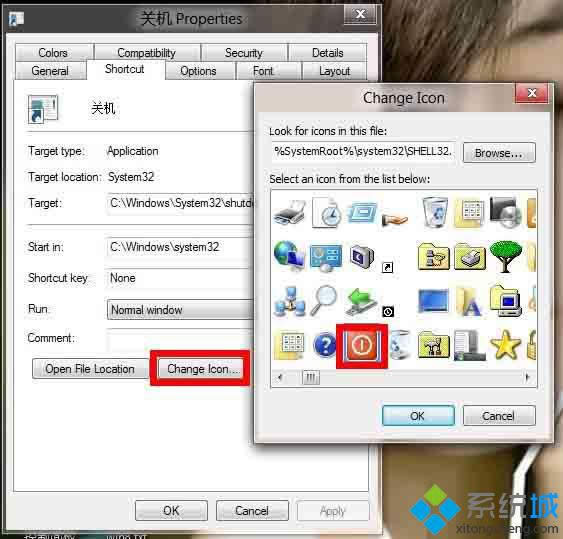This screenshot has width=563, height=539.
Task: Choose the yellow star favorites icon
Action: pyautogui.click(x=505, y=345)
